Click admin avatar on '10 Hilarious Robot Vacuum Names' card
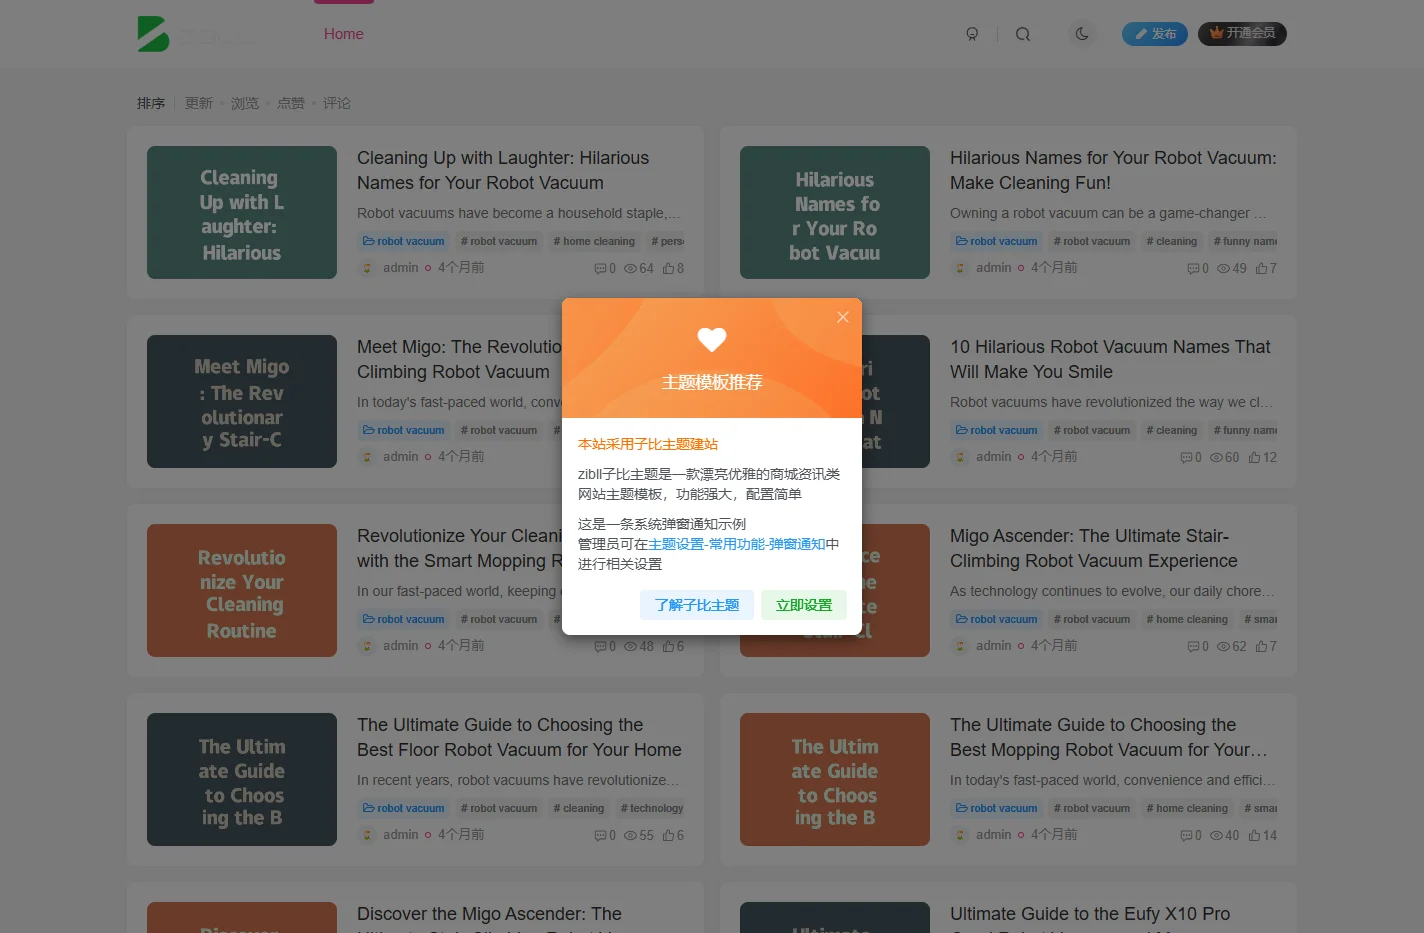 tap(960, 457)
